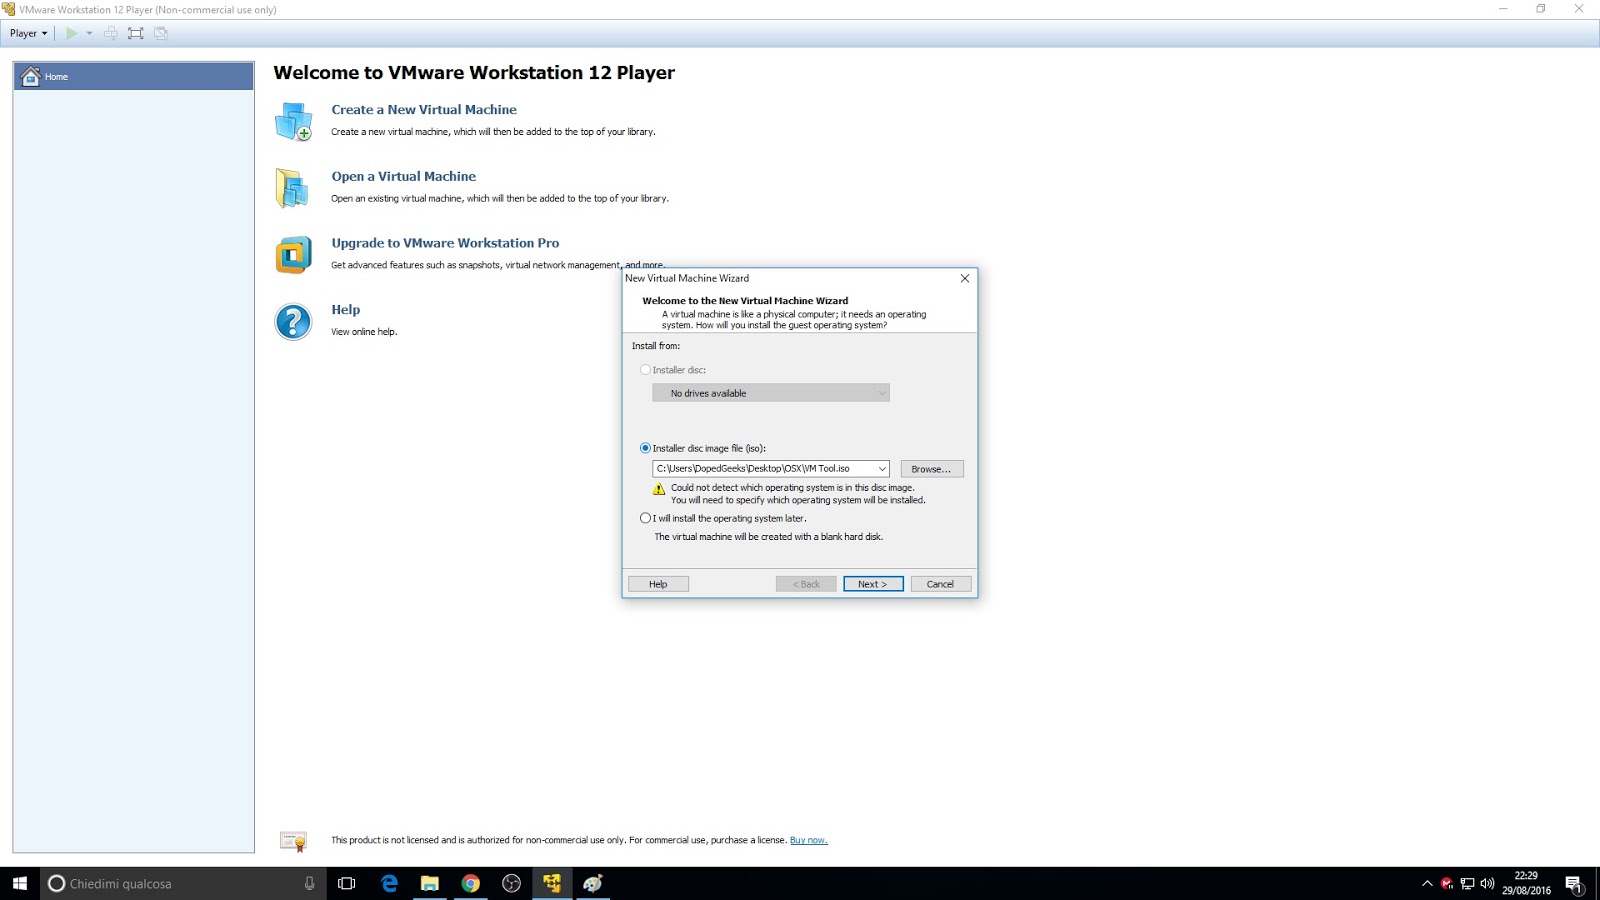Screen dimensions: 1600x900
Task: Click the Help heading link
Action: (x=346, y=310)
